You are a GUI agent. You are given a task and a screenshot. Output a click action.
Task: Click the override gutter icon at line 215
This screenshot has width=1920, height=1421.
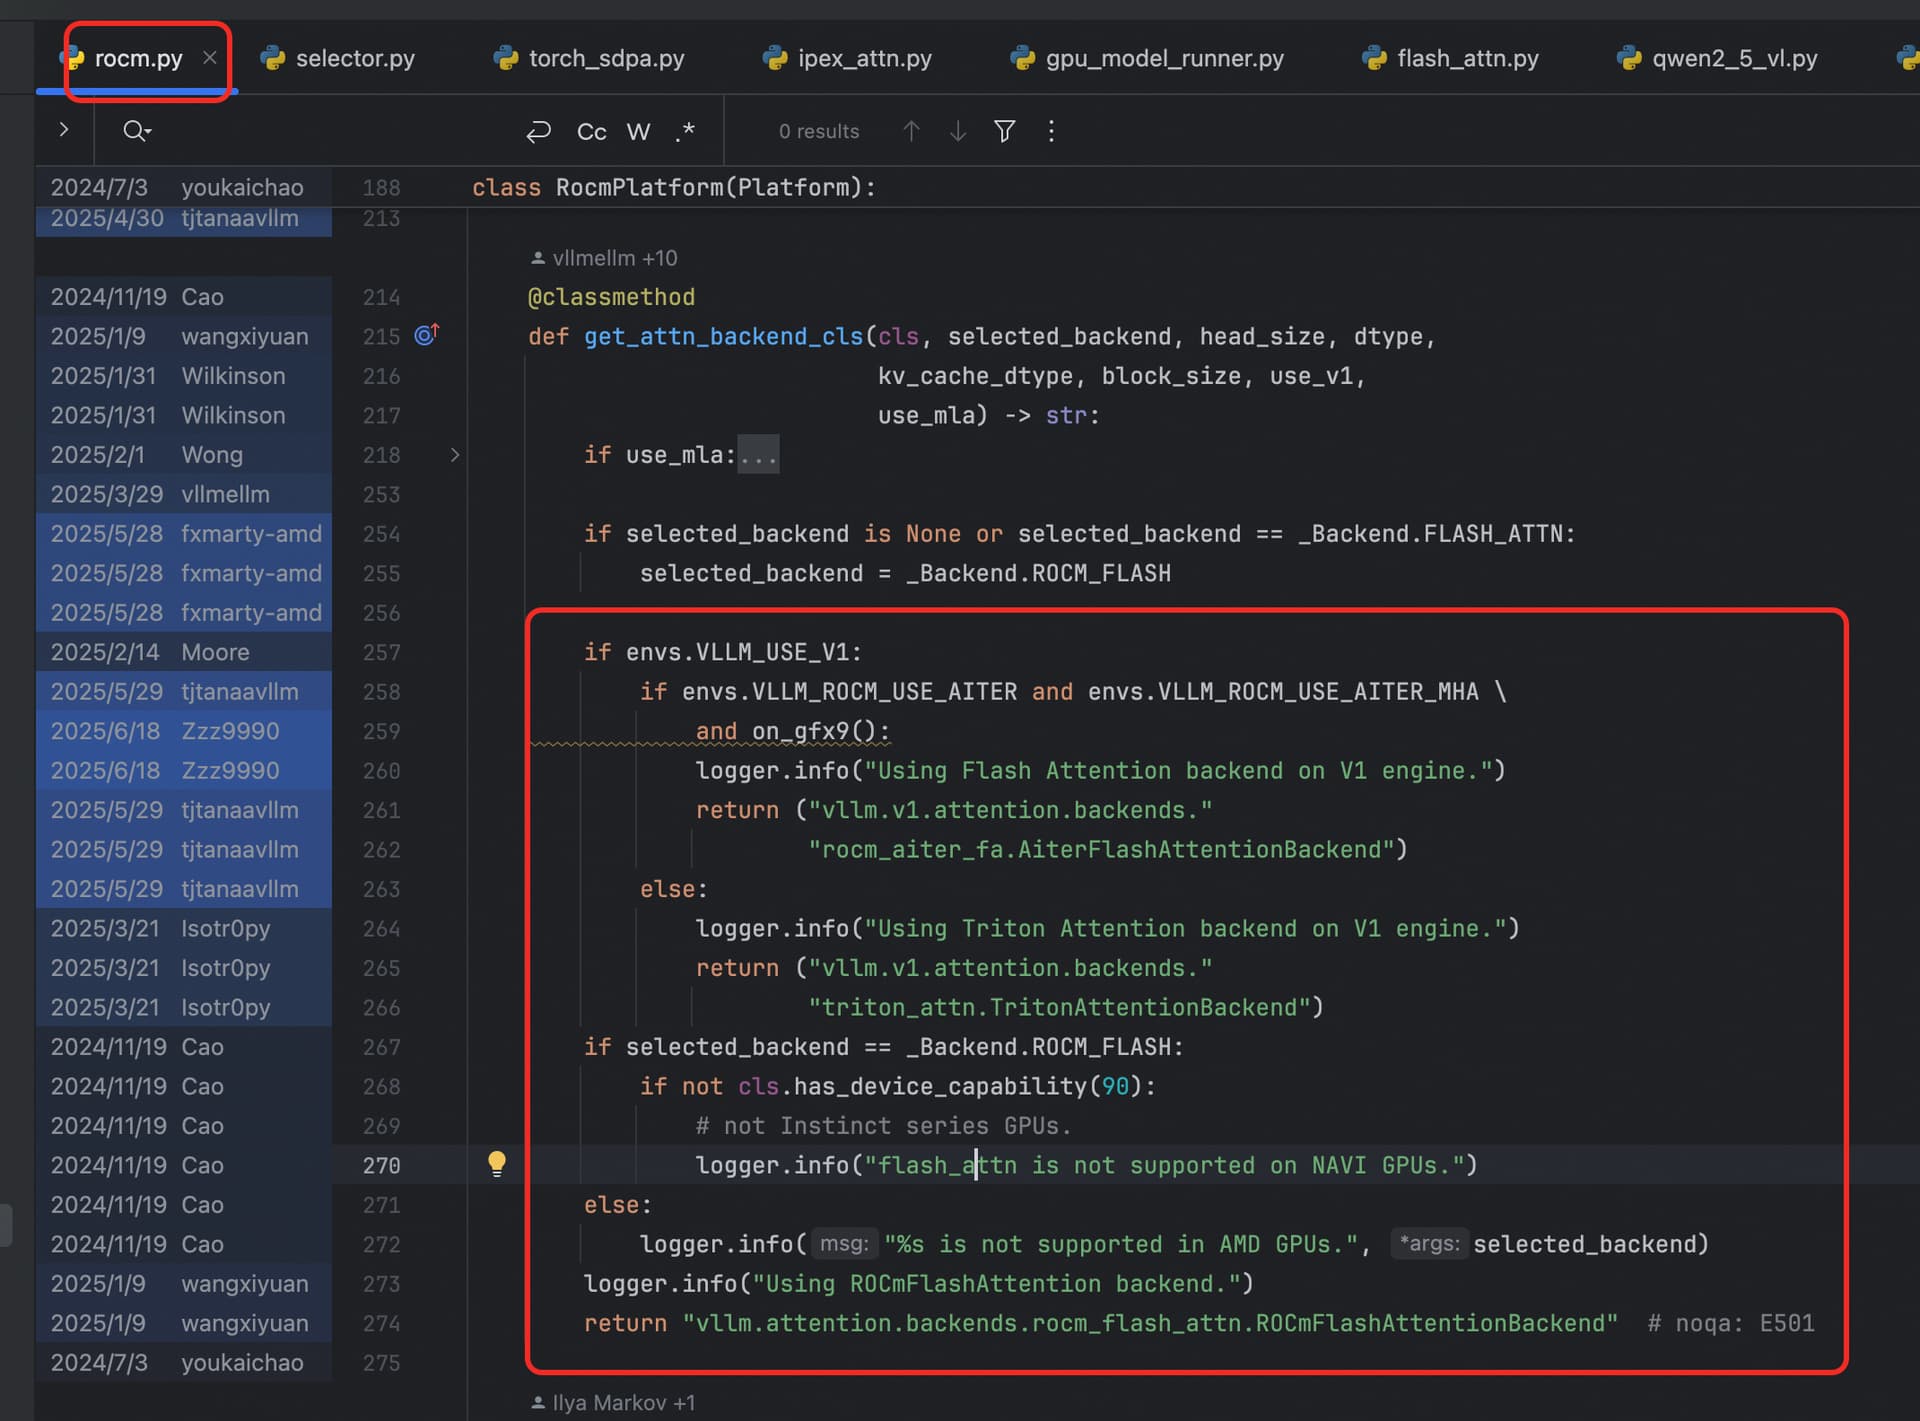coord(427,335)
